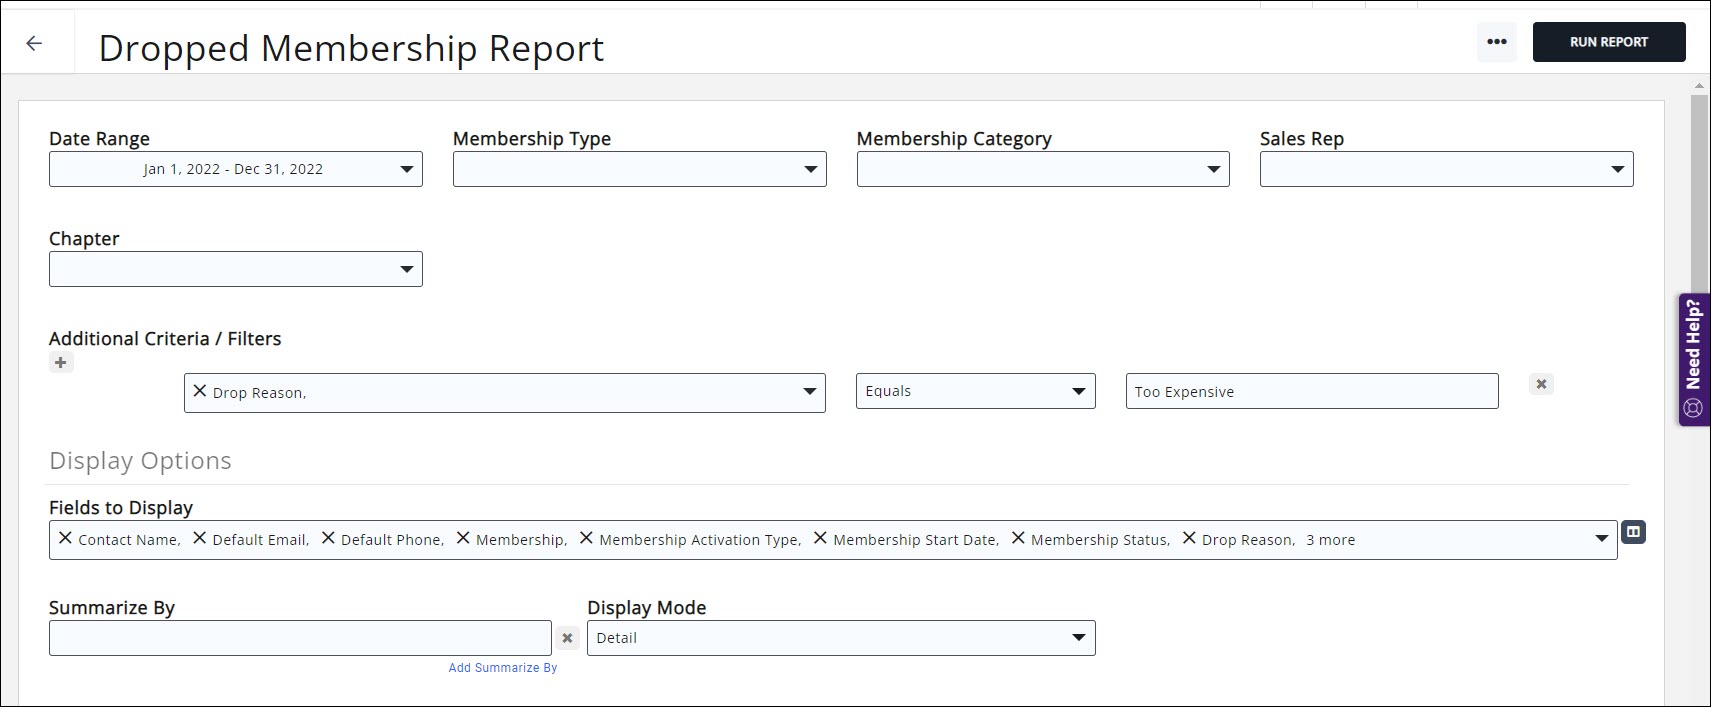Click the Add Summarize By link
Image resolution: width=1711 pixels, height=707 pixels.
click(503, 668)
